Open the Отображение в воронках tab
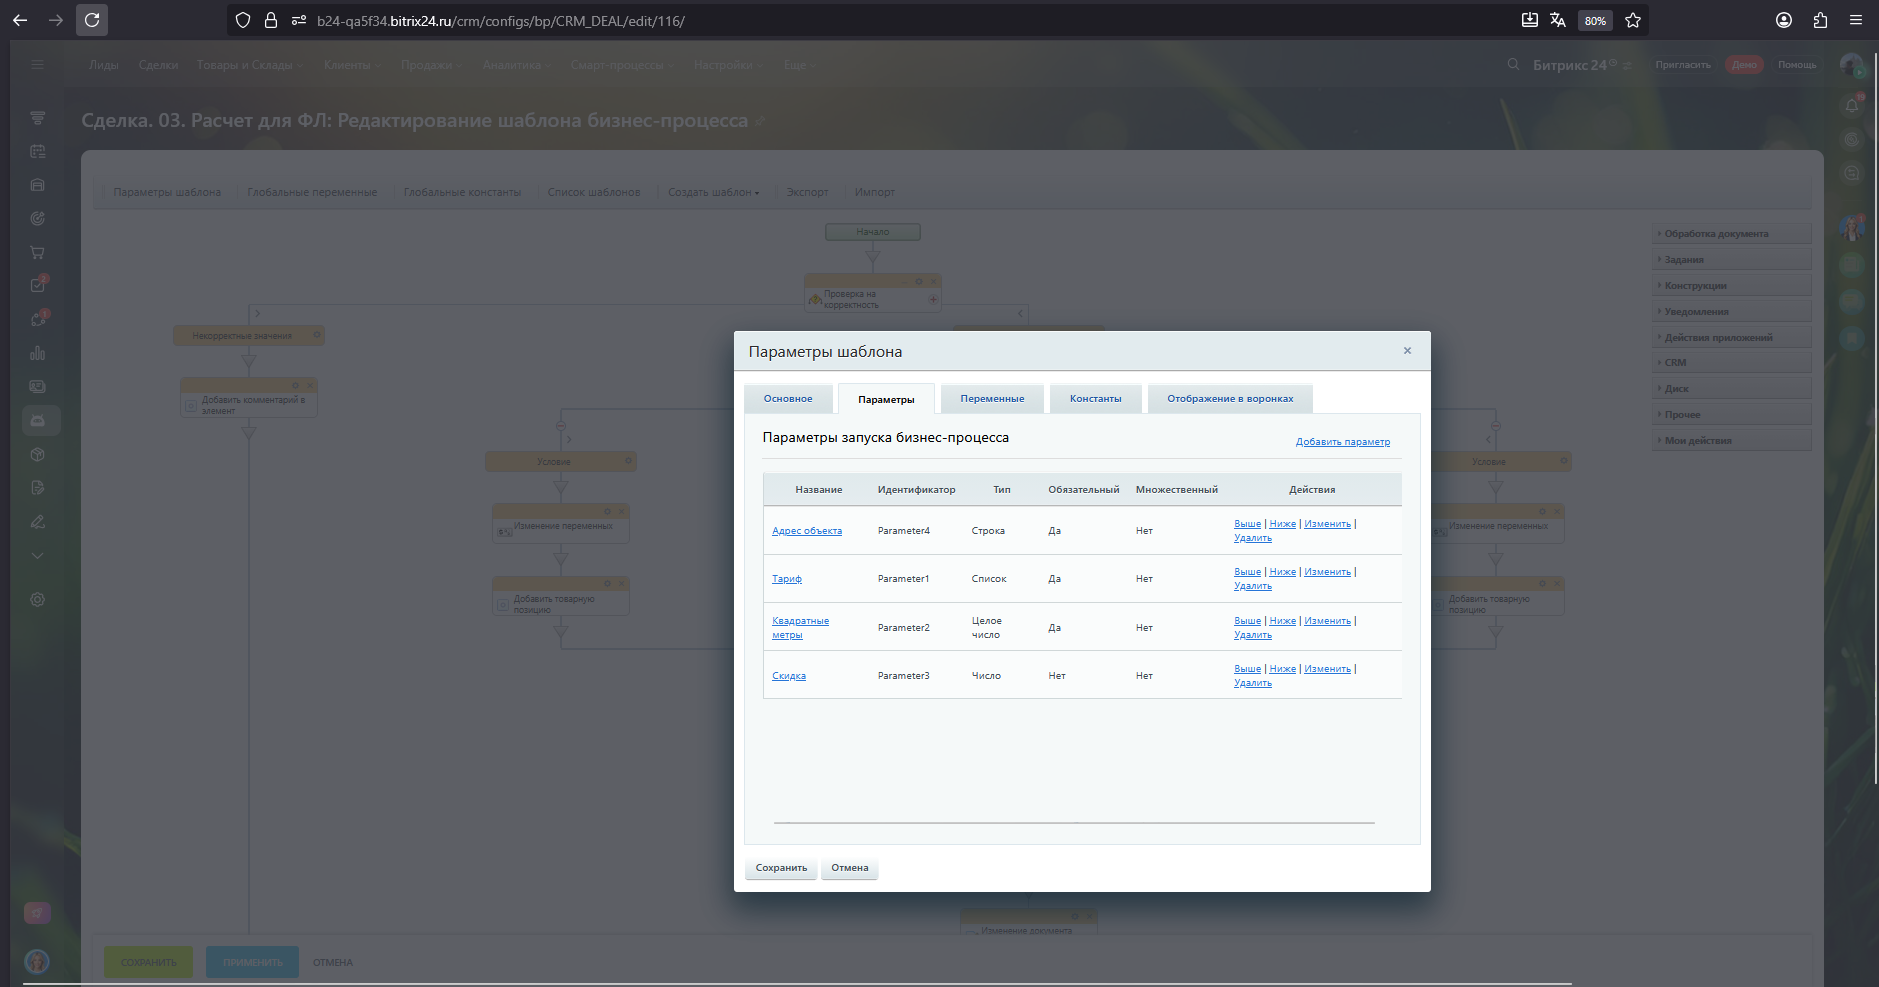Viewport: 1879px width, 987px height. (x=1230, y=399)
